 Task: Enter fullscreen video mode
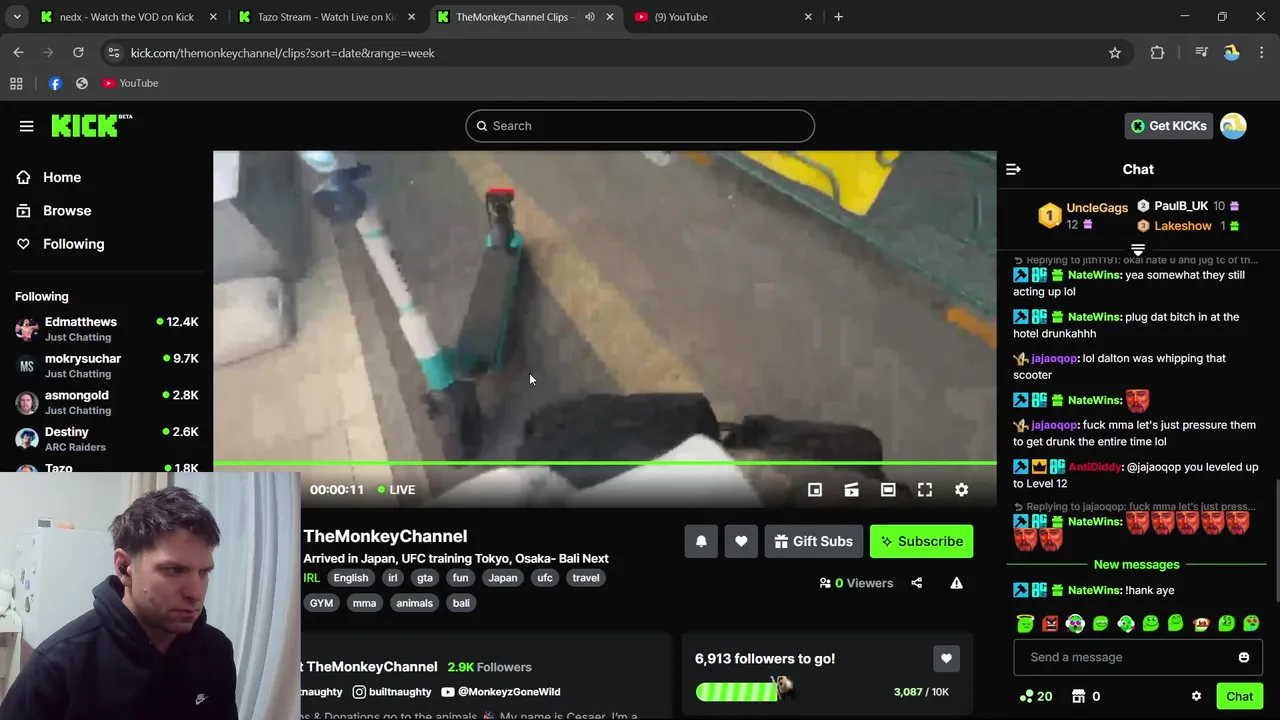click(x=925, y=490)
